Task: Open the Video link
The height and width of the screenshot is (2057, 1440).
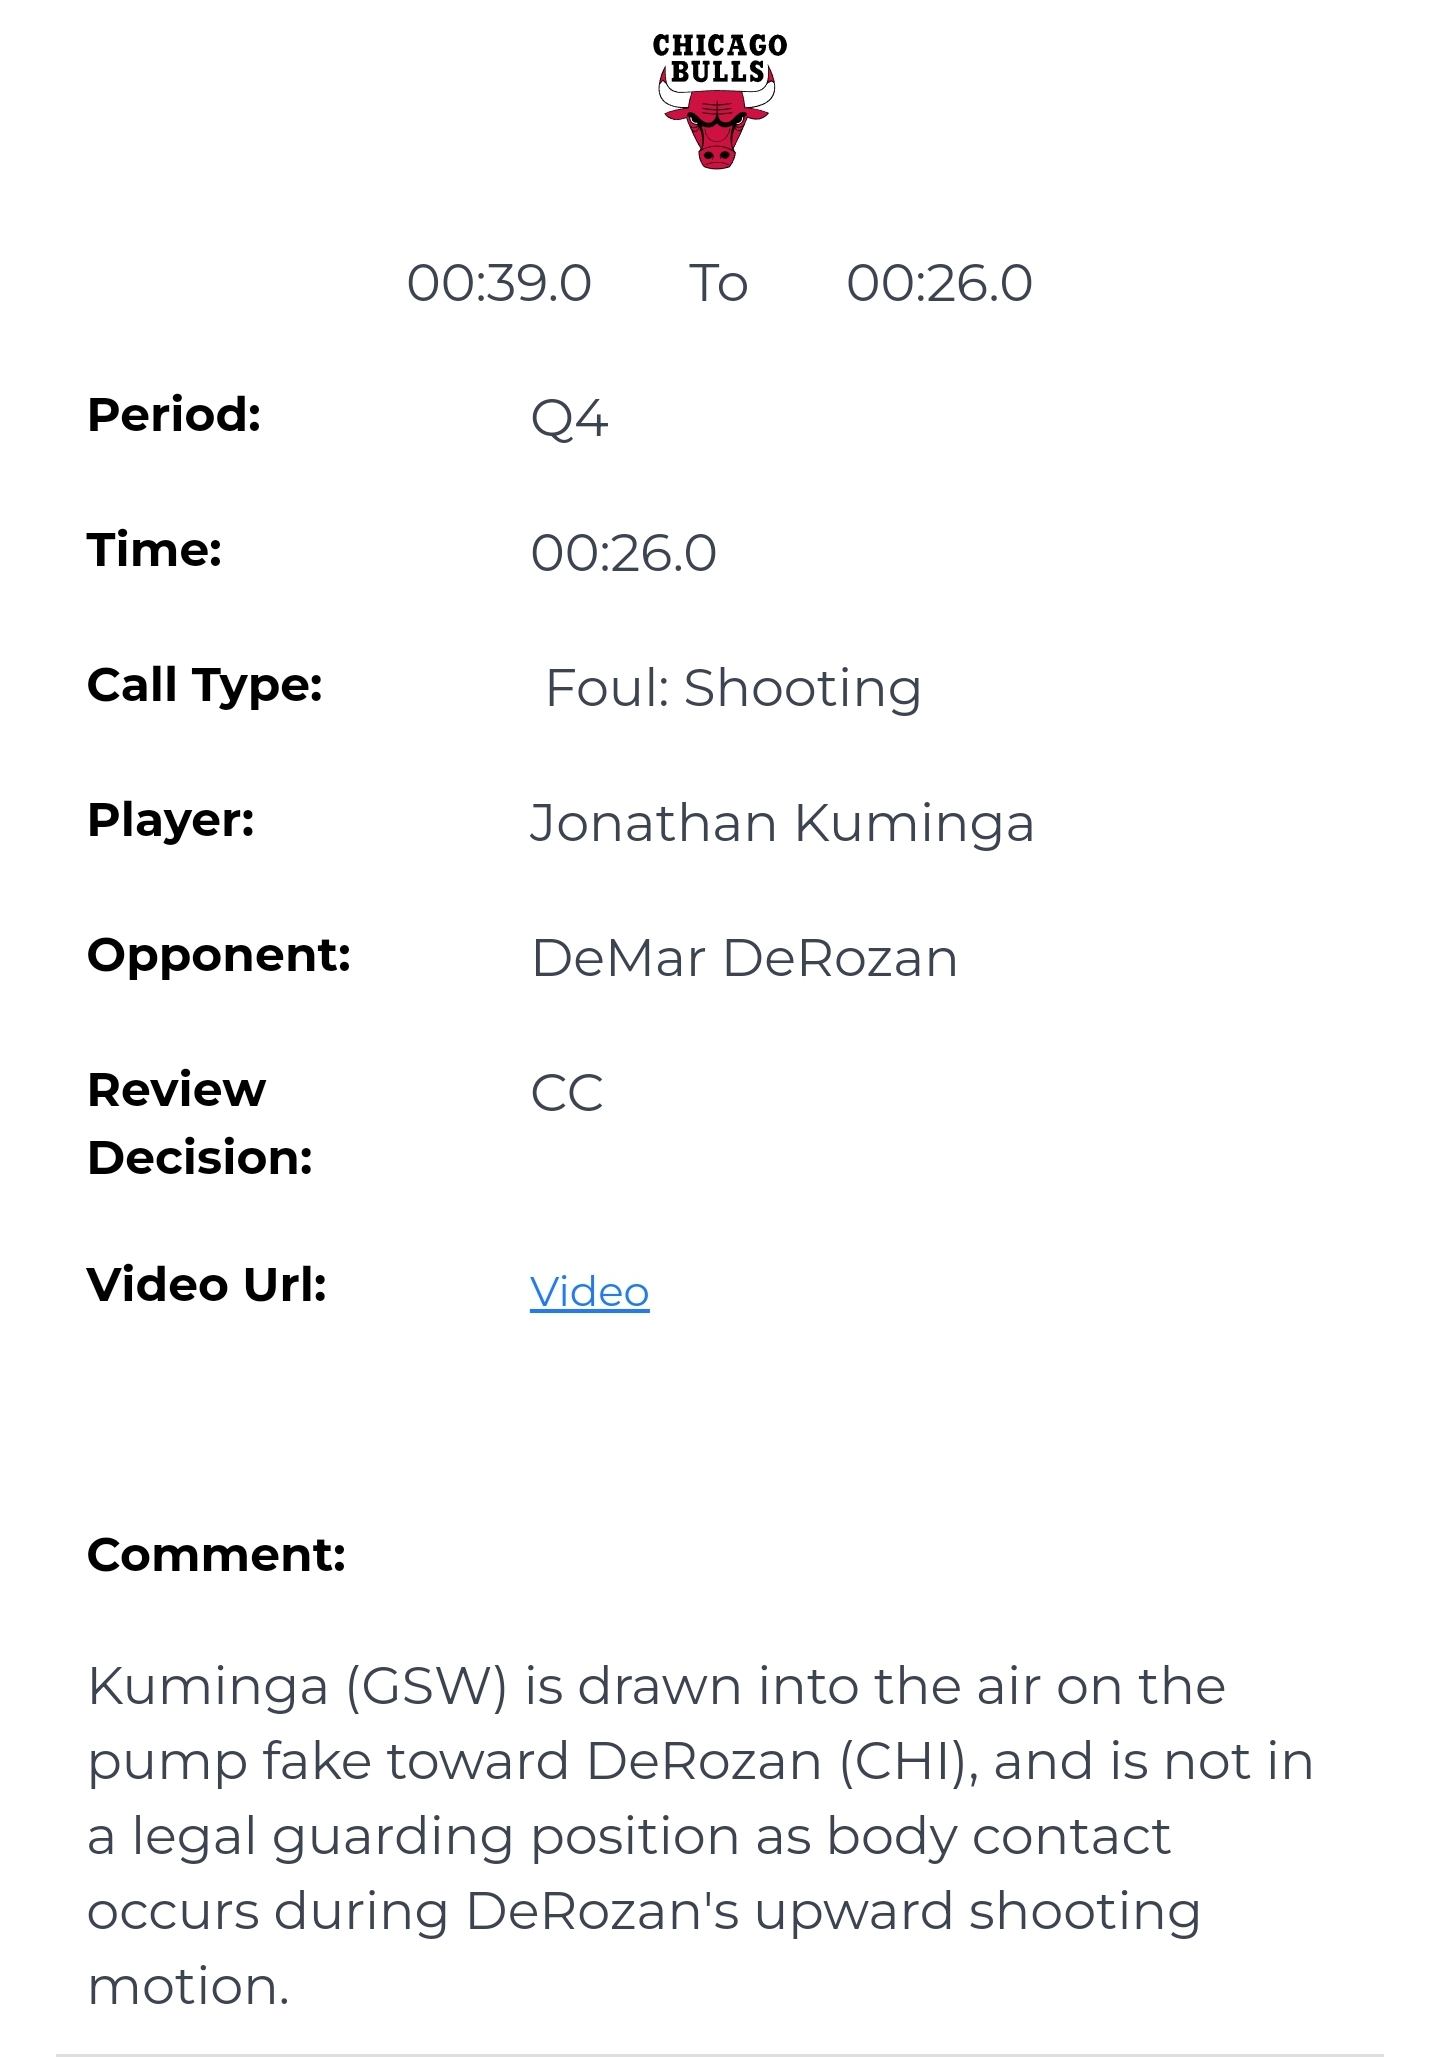Action: (x=589, y=1291)
